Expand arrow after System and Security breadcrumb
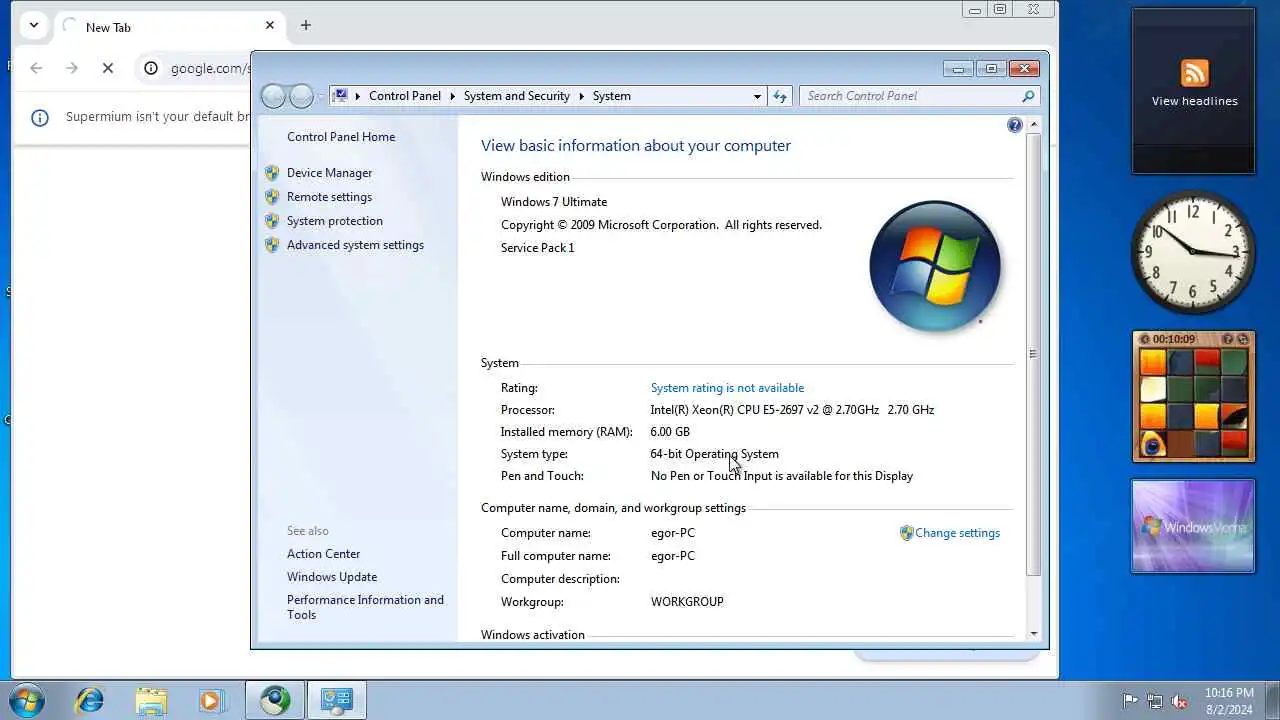 pyautogui.click(x=581, y=96)
